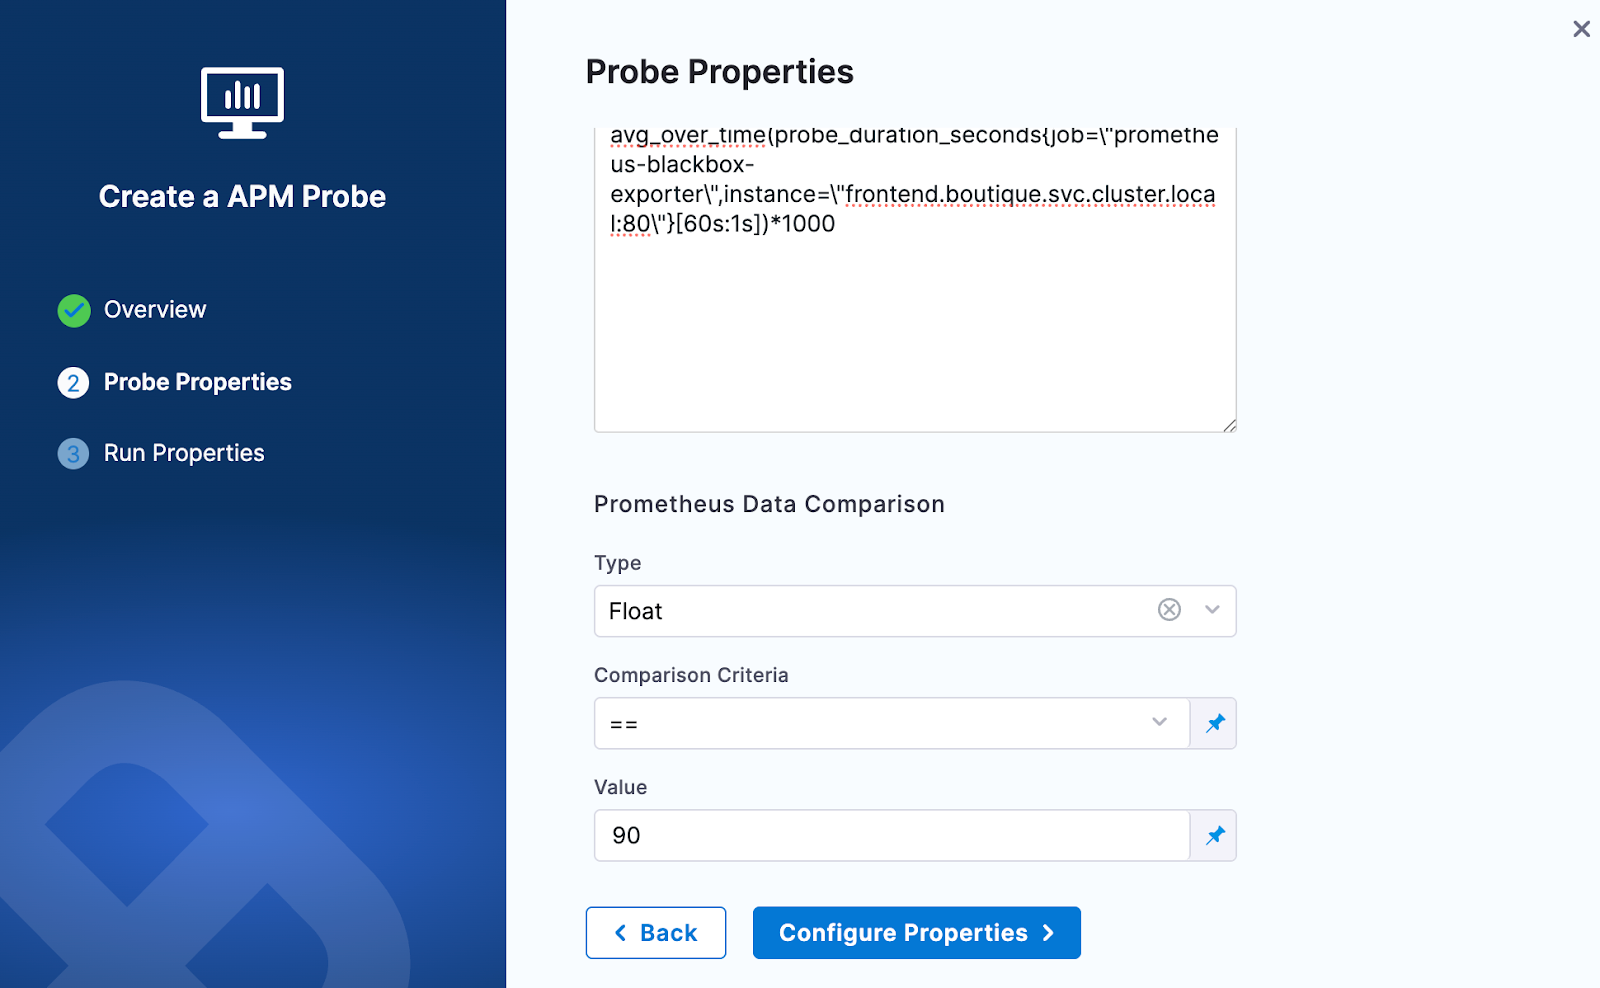Click the green checkmark beside Overview
Image resolution: width=1600 pixels, height=988 pixels.
pos(74,311)
